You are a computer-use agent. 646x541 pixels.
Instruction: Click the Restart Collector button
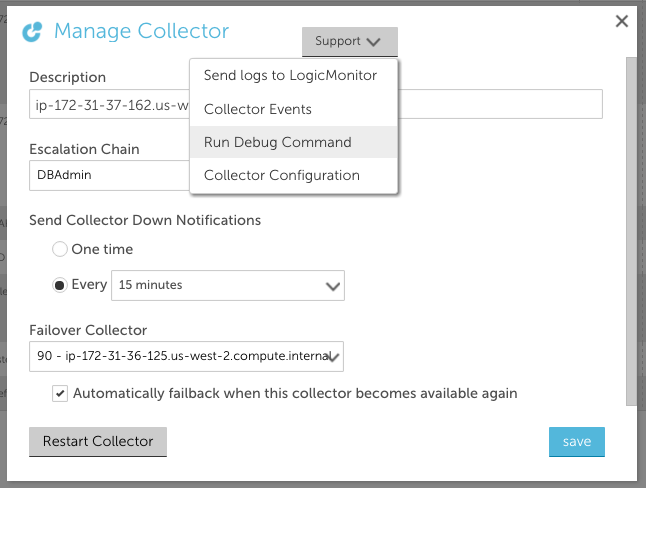(98, 441)
